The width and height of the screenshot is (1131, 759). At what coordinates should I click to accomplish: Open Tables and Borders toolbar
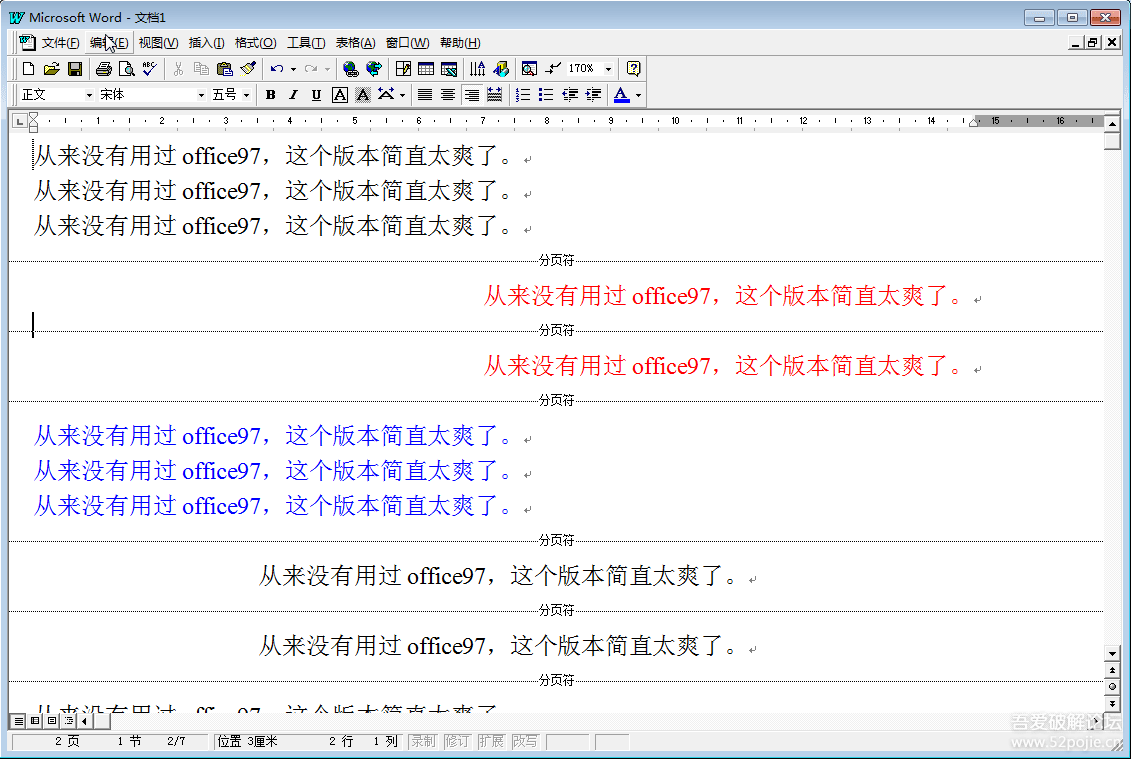[403, 69]
